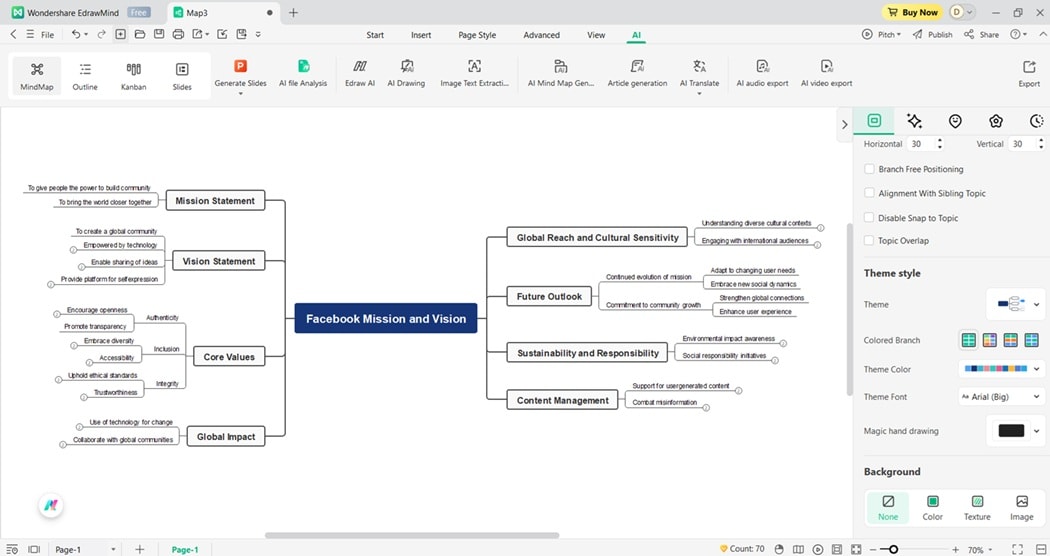1050x556 pixels.
Task: Open AI file Analysis tool
Action: pos(303,73)
